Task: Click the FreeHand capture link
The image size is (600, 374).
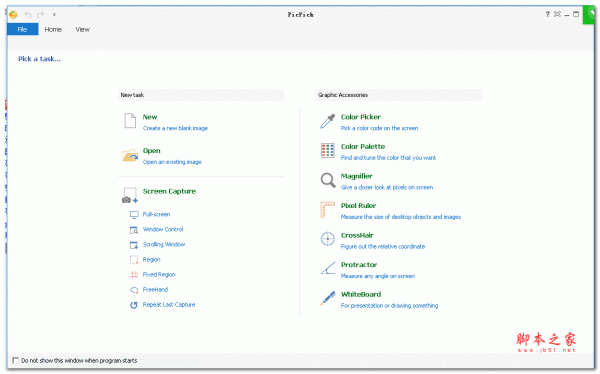Action: [155, 290]
